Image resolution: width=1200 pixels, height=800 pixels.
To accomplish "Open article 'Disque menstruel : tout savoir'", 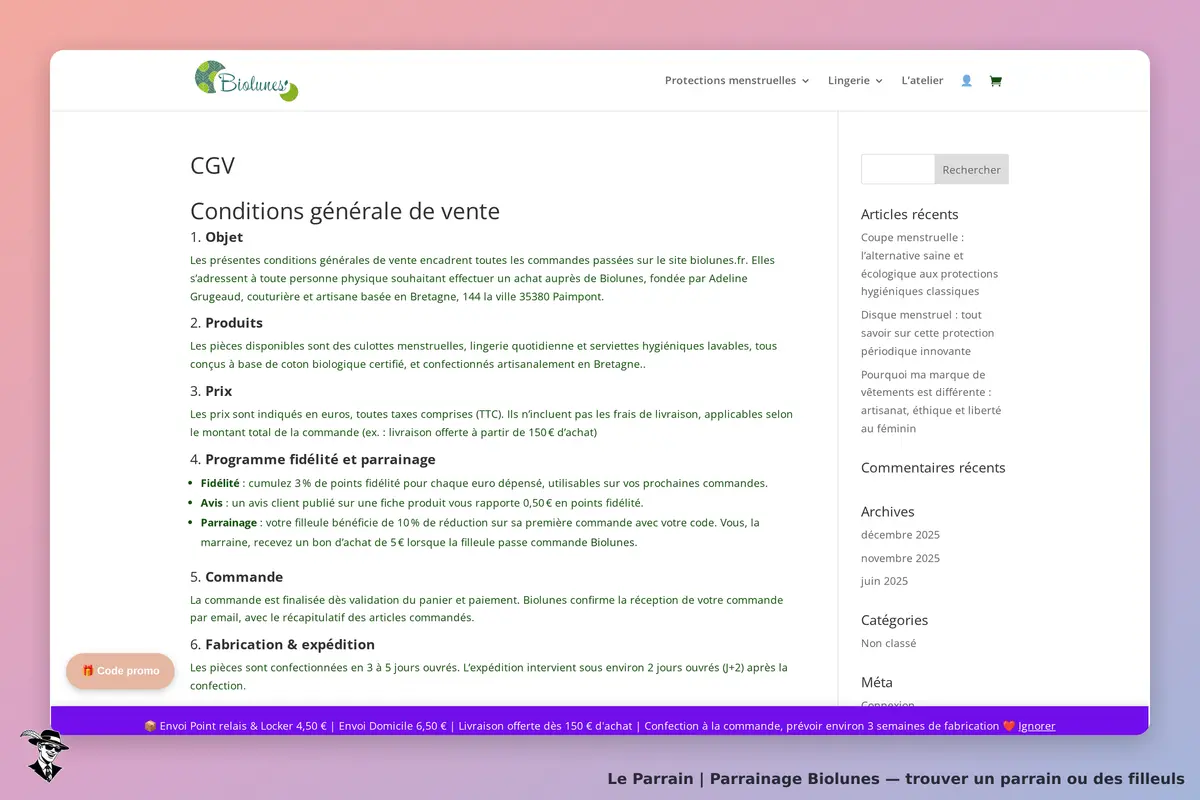I will [927, 333].
